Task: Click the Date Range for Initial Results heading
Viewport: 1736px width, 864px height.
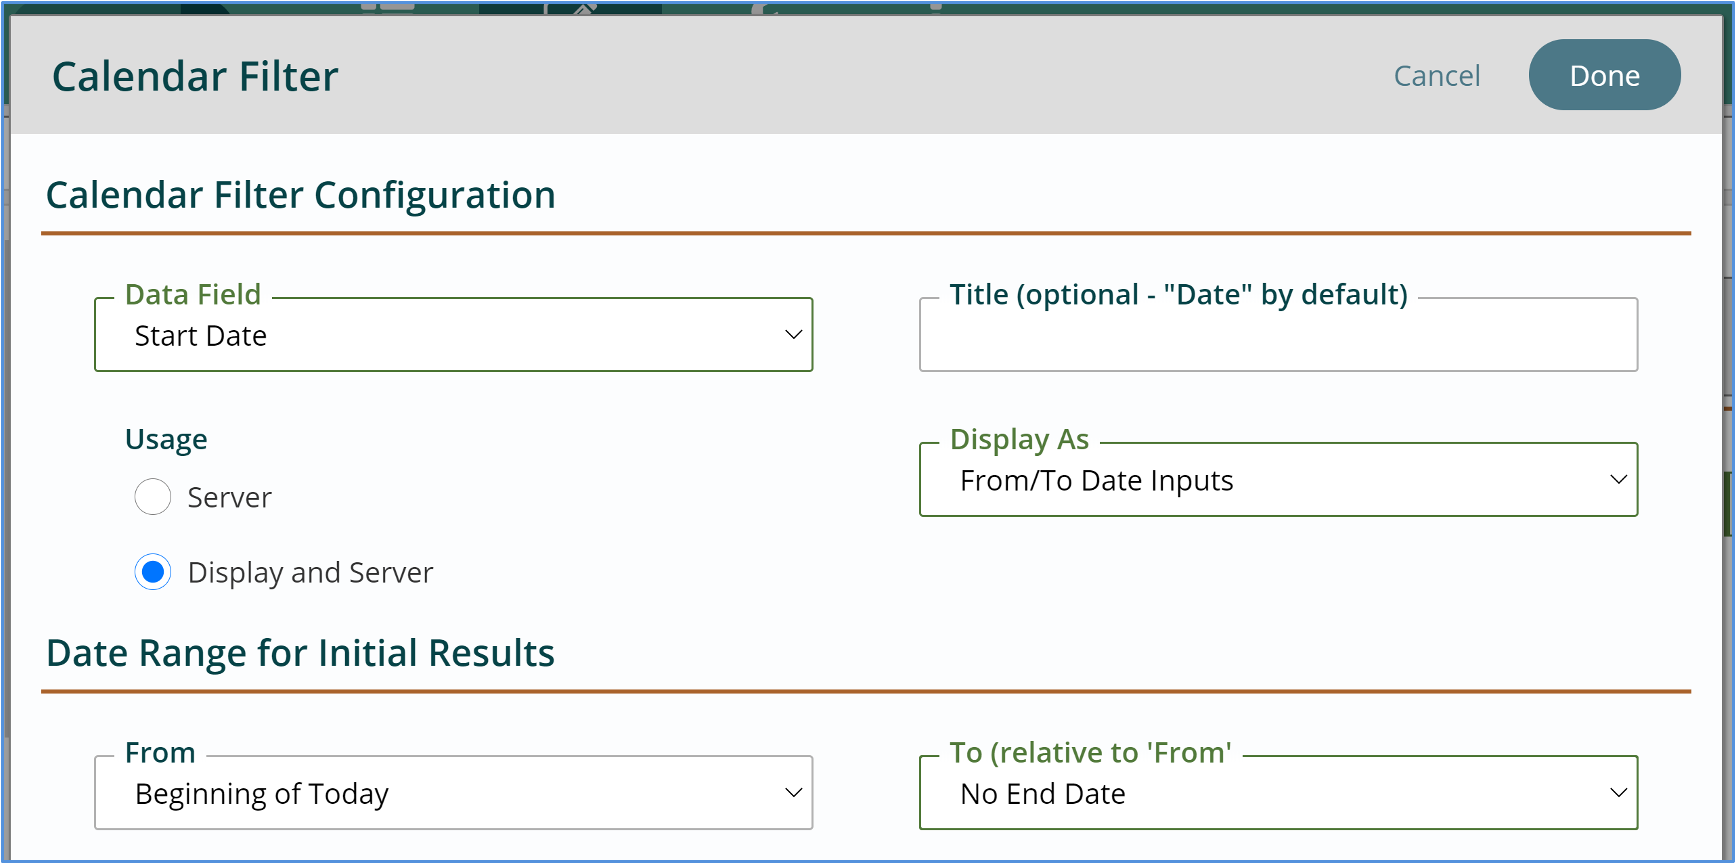Action: pyautogui.click(x=300, y=653)
